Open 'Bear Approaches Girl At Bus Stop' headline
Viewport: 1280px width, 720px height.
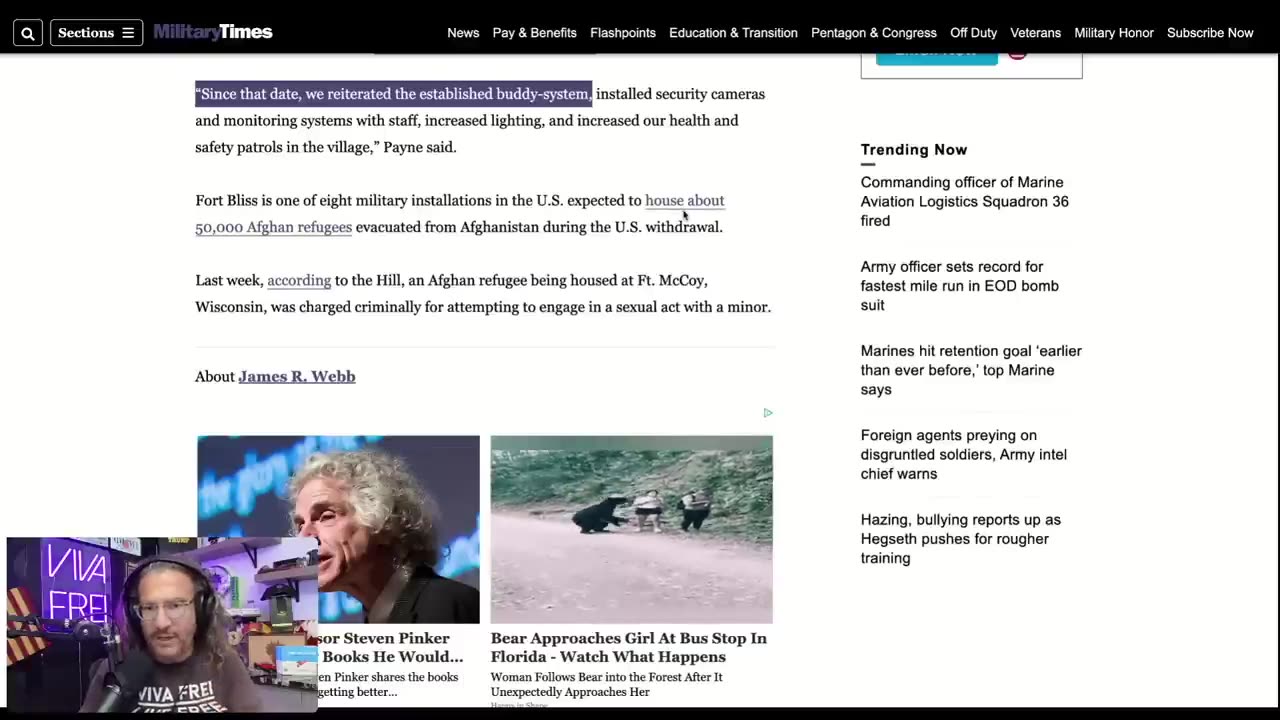[629, 647]
